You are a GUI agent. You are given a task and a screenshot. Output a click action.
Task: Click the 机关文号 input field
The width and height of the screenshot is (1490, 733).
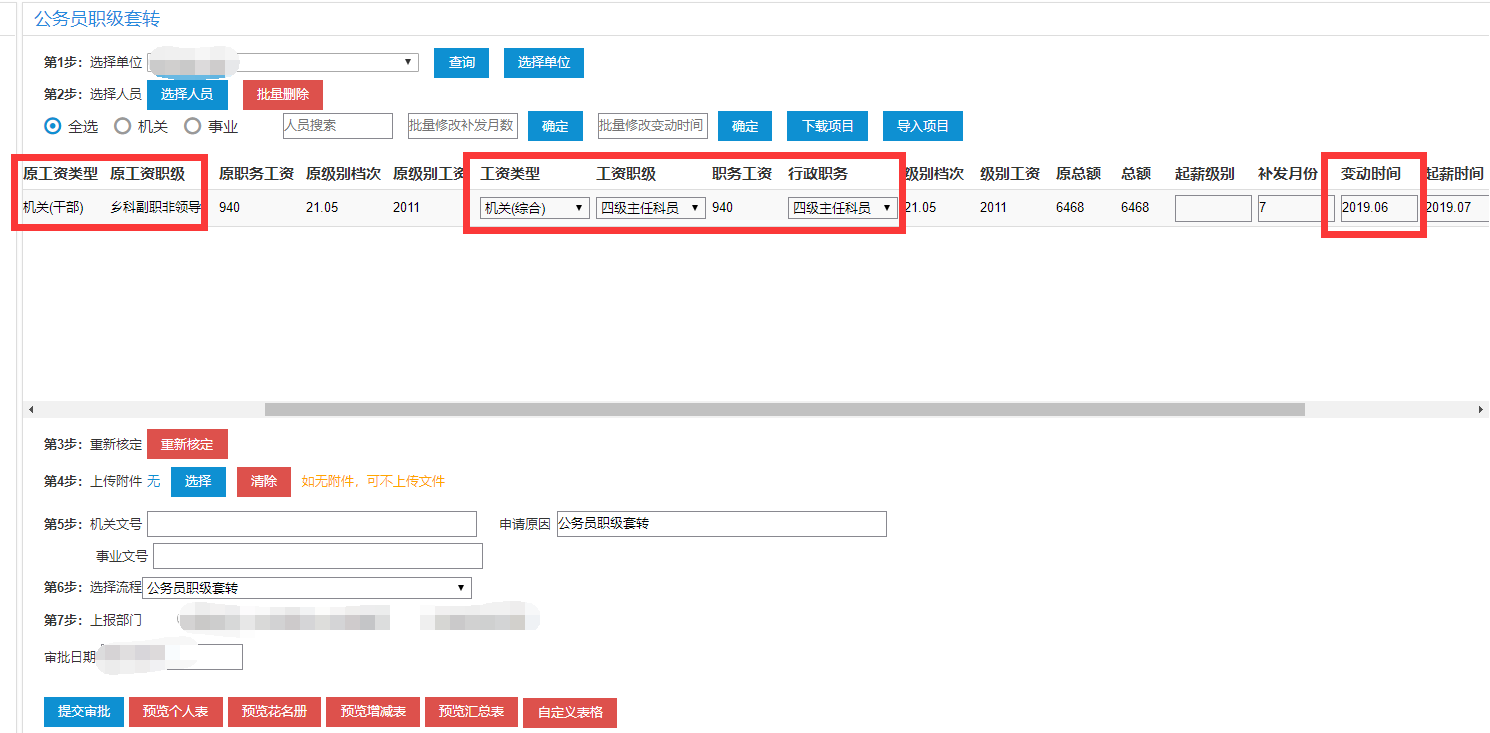pyautogui.click(x=312, y=524)
